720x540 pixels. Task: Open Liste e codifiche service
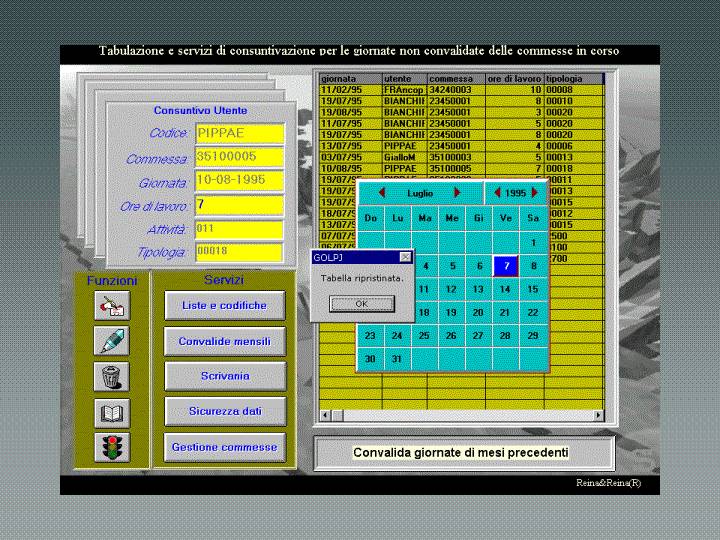click(x=224, y=305)
